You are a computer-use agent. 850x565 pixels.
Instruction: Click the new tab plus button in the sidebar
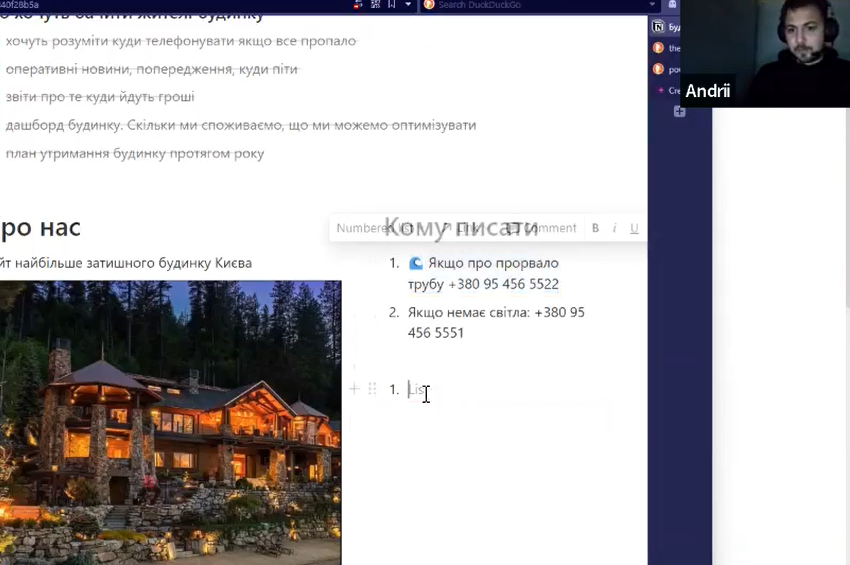pos(680,112)
